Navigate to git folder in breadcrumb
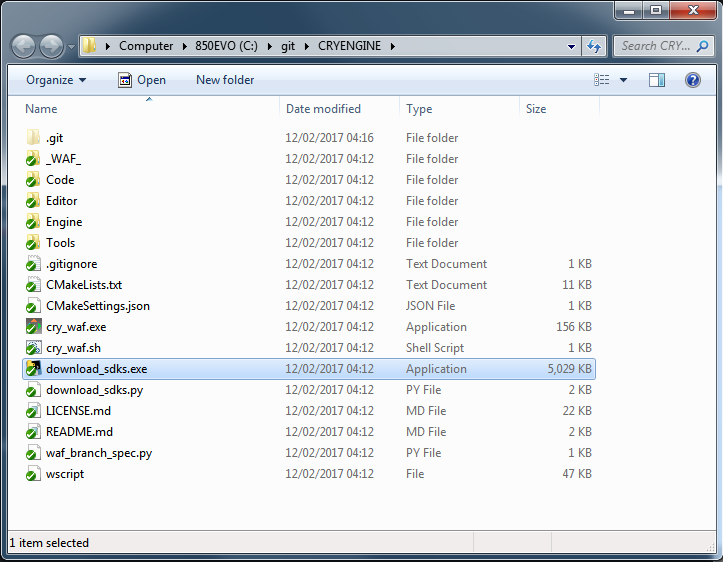 point(288,46)
